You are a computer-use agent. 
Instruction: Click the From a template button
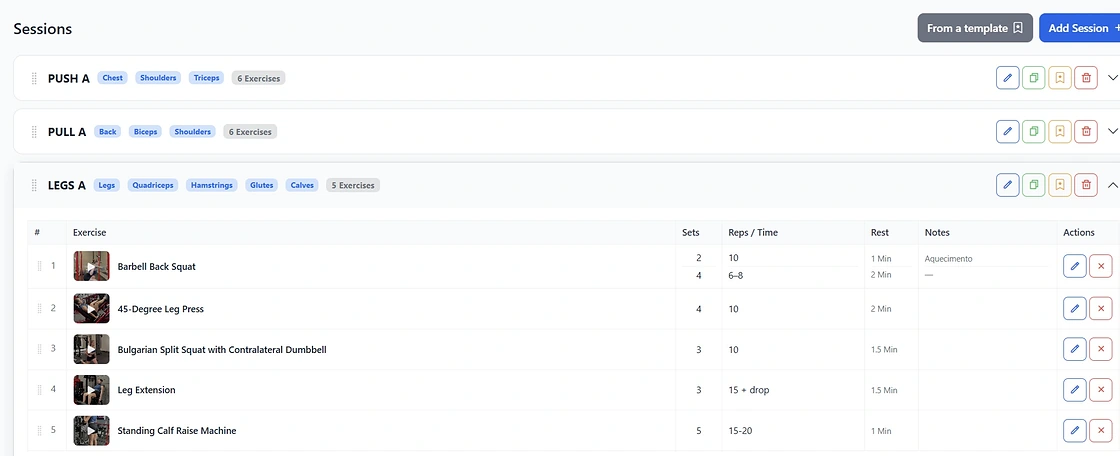tap(975, 29)
